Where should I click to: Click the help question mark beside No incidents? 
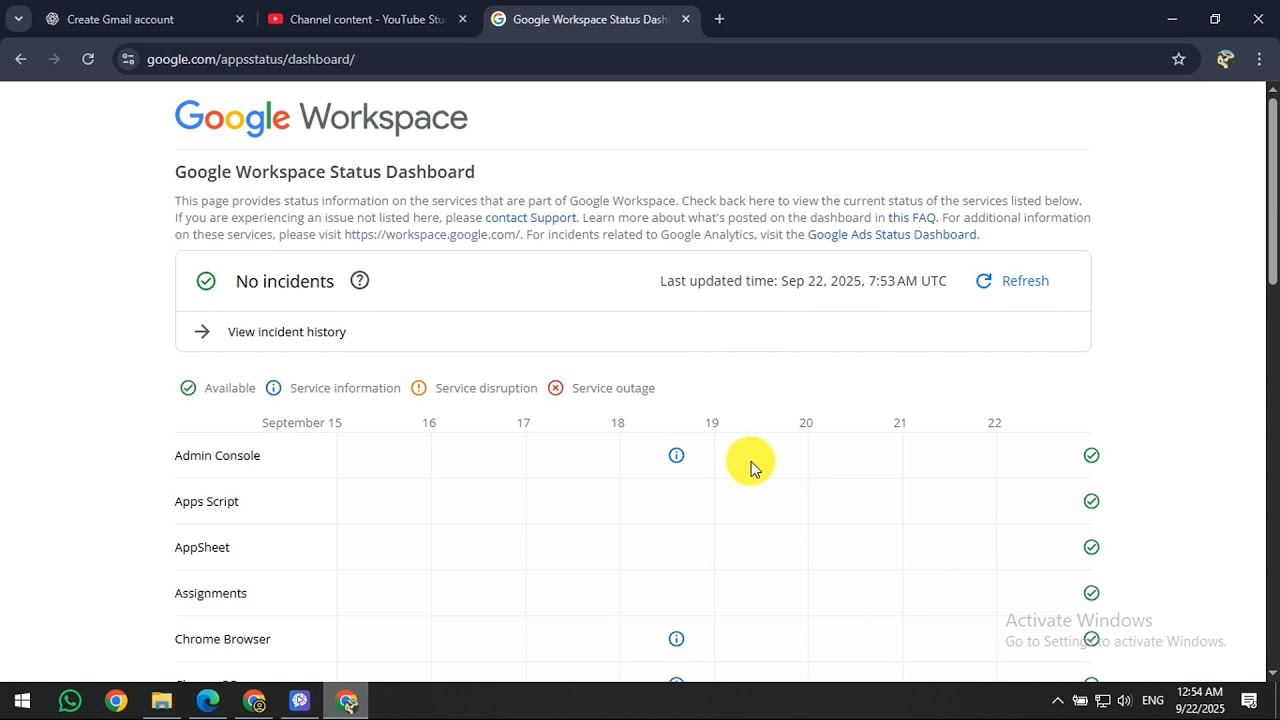coord(360,281)
